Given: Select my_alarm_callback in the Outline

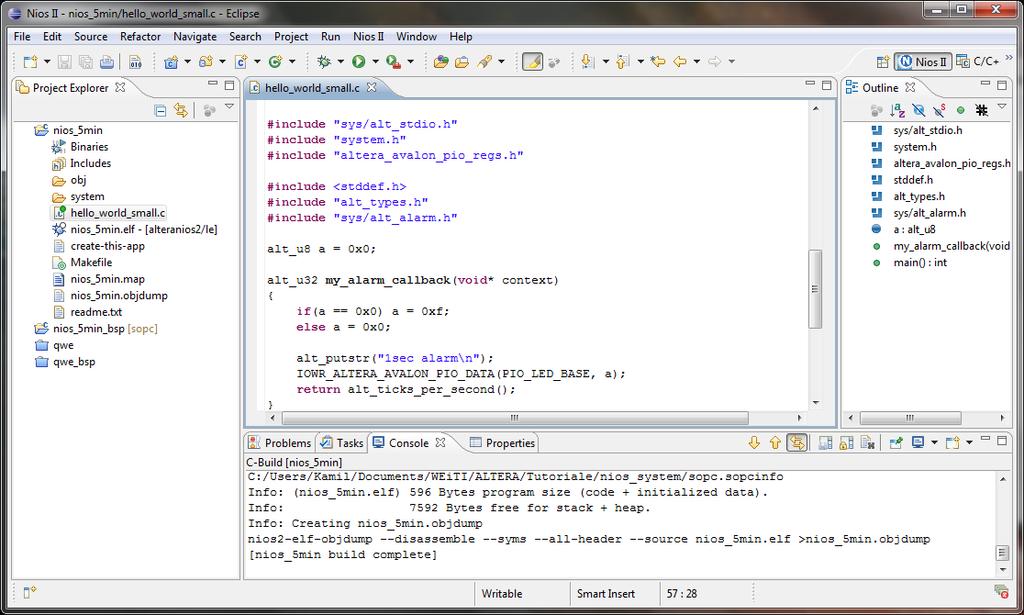Looking at the screenshot, I should 951,245.
